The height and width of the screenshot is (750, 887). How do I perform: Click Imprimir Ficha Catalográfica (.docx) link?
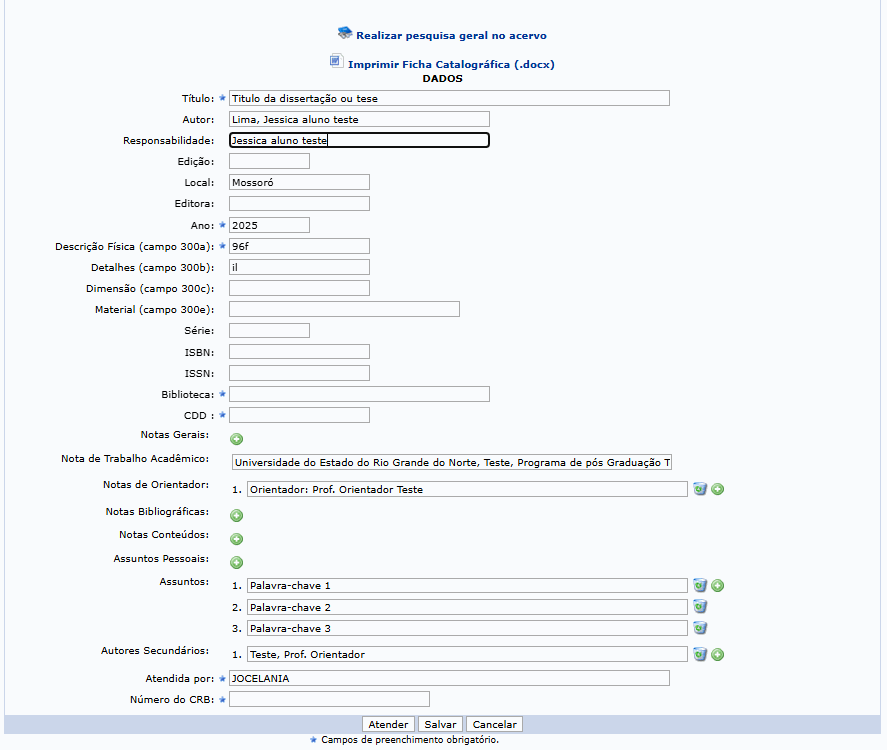[450, 64]
